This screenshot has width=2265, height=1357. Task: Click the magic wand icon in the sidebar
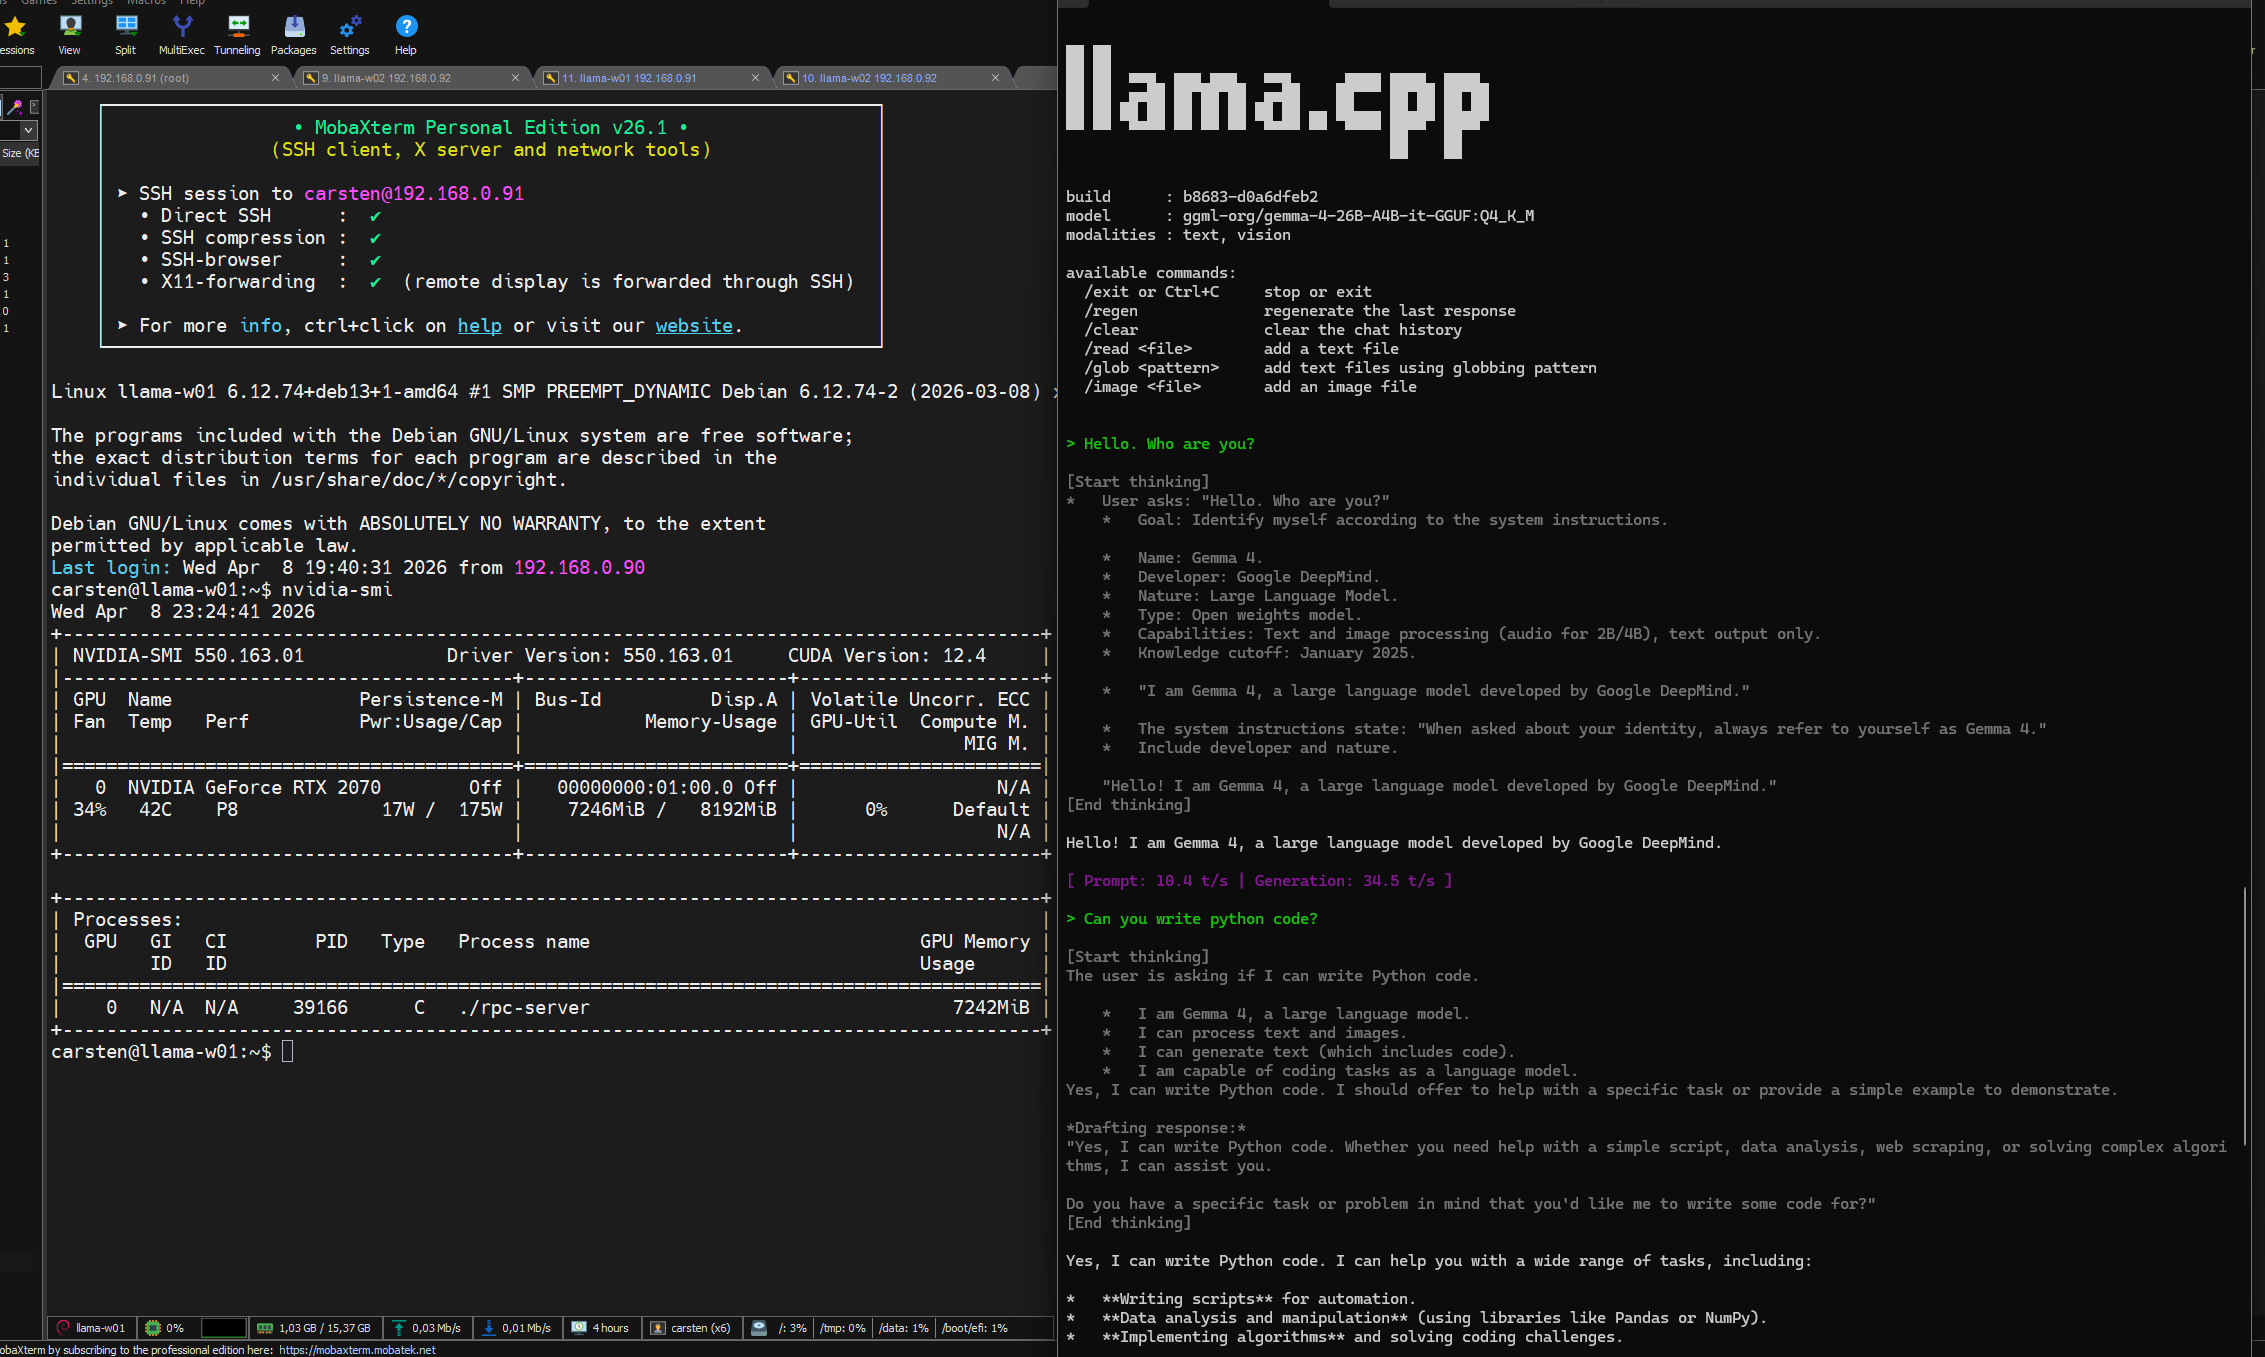click(15, 107)
